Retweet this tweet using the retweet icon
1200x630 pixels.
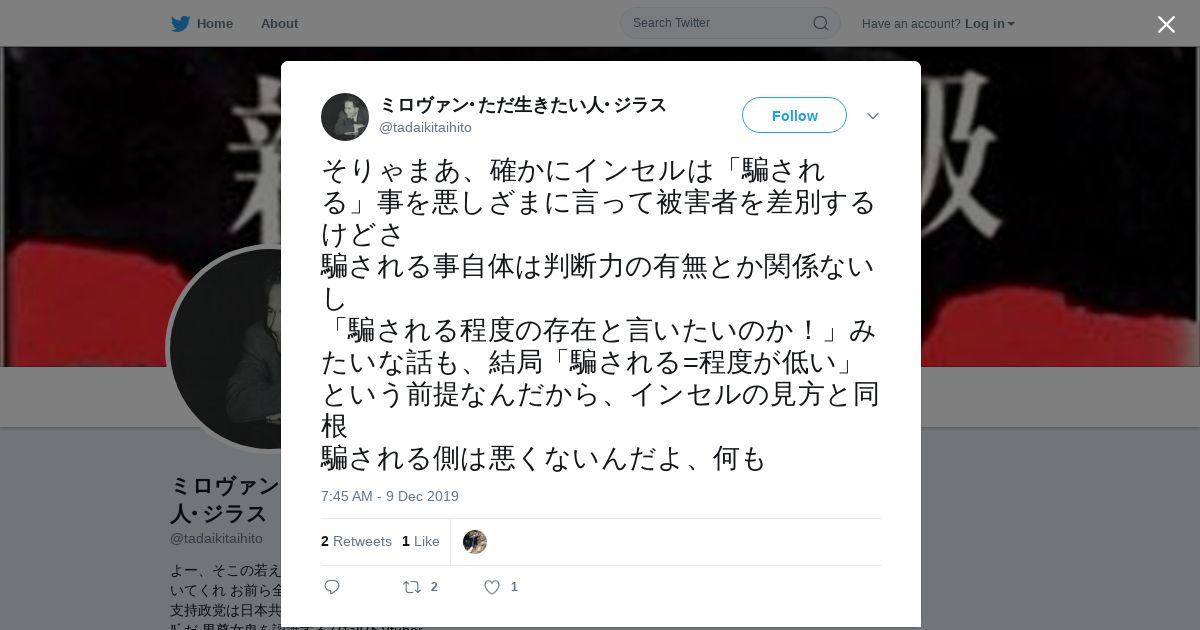click(x=412, y=587)
